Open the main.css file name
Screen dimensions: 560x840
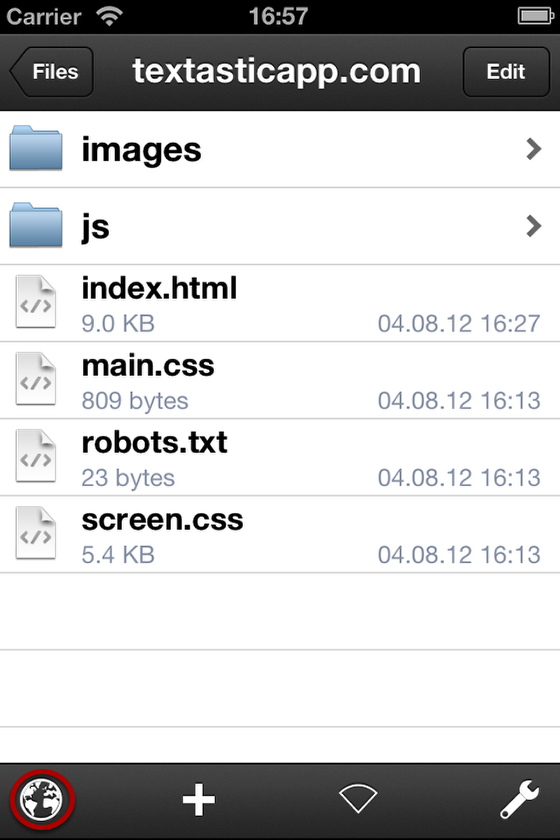(x=148, y=366)
